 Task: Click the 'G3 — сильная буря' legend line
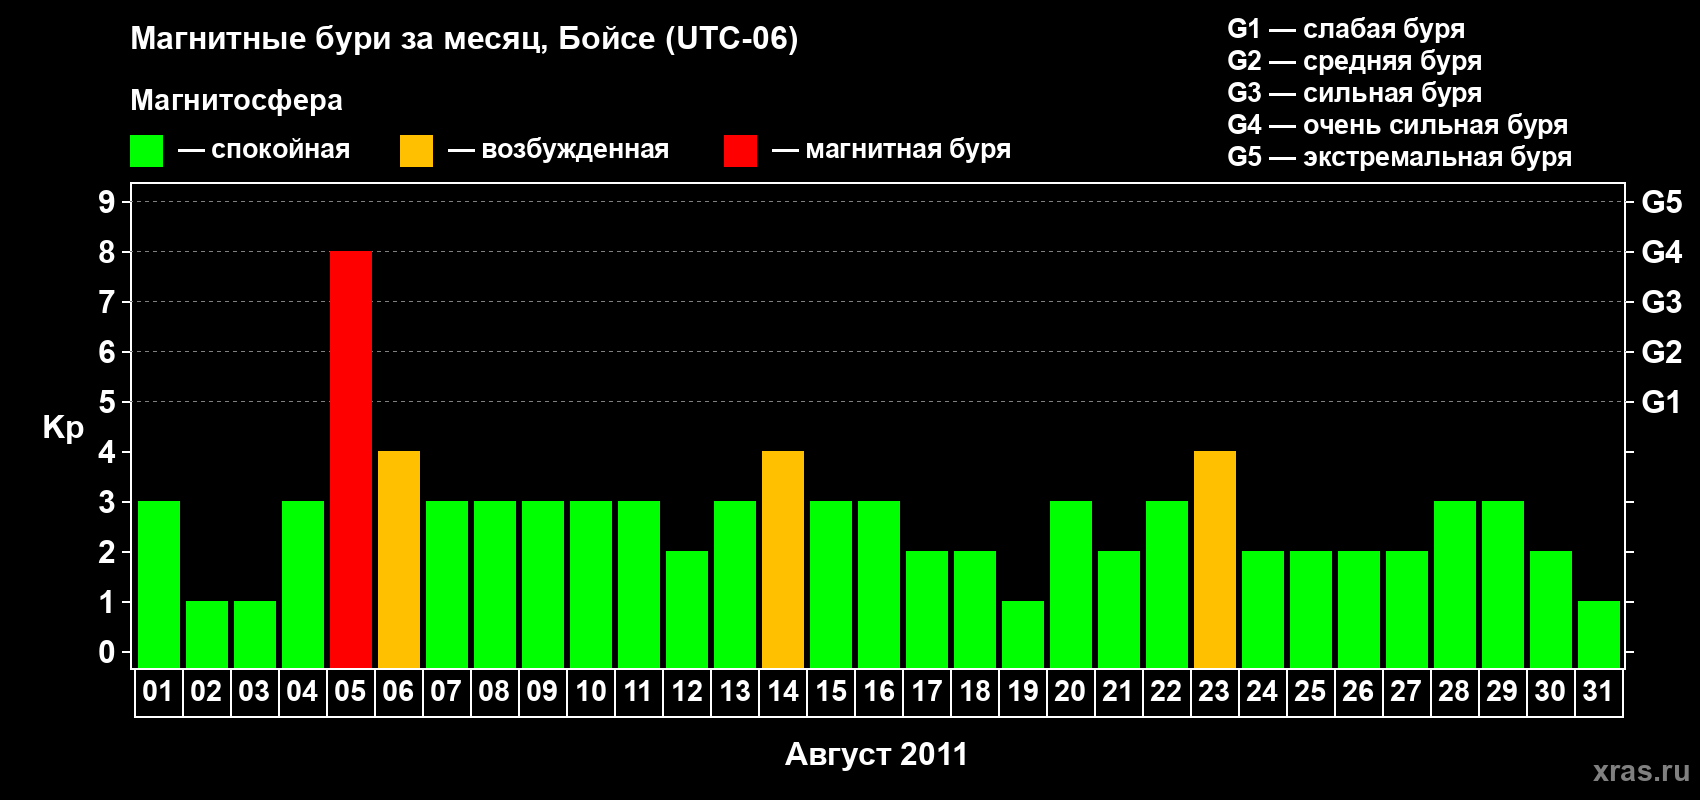(1355, 93)
